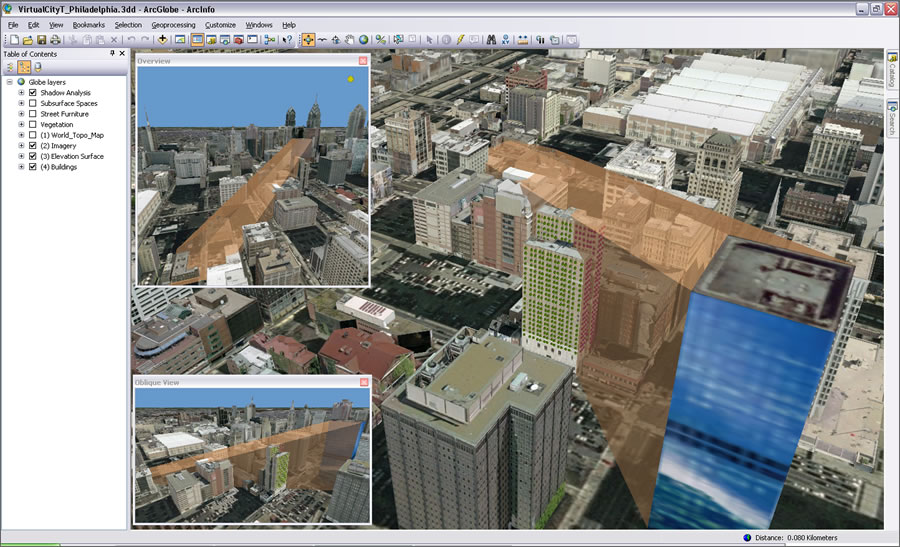Check the (1) World_Topo_Map layer
The height and width of the screenshot is (547, 900).
click(33, 135)
